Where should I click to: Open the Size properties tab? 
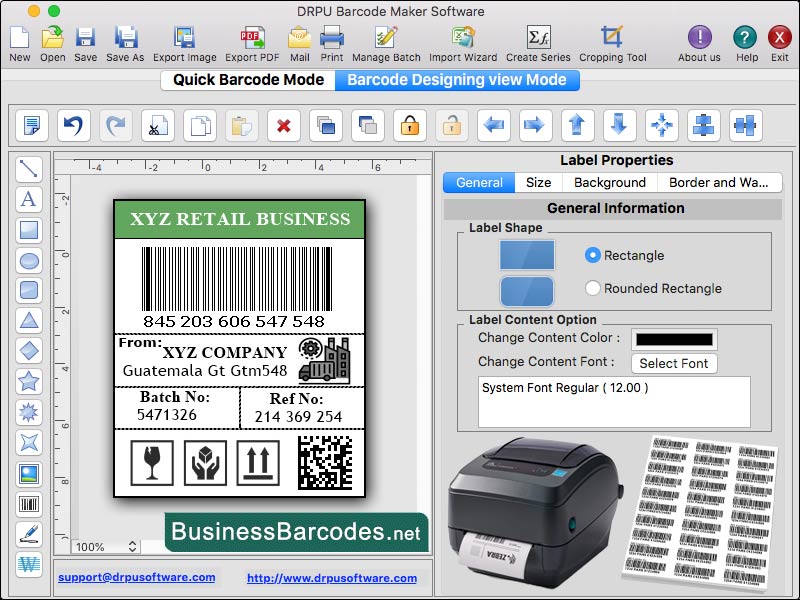tap(538, 183)
